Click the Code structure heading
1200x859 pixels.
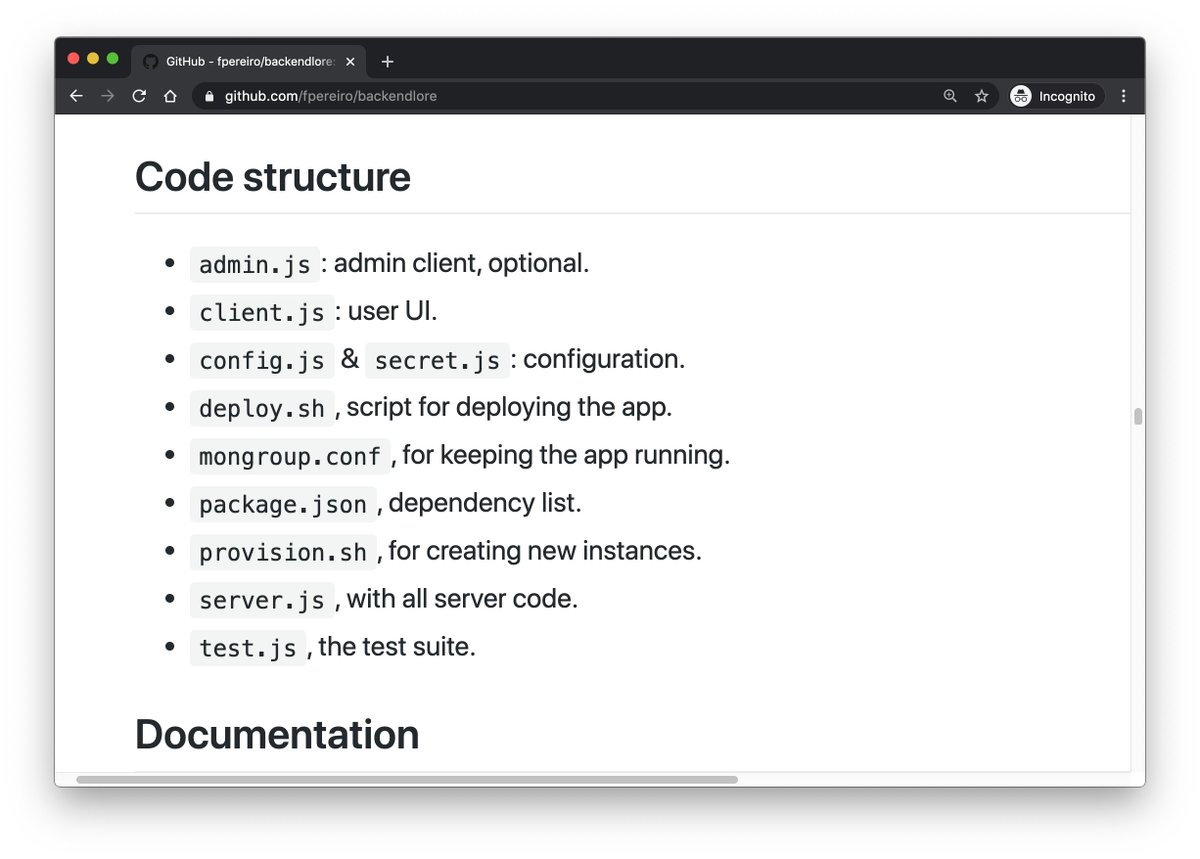point(273,177)
